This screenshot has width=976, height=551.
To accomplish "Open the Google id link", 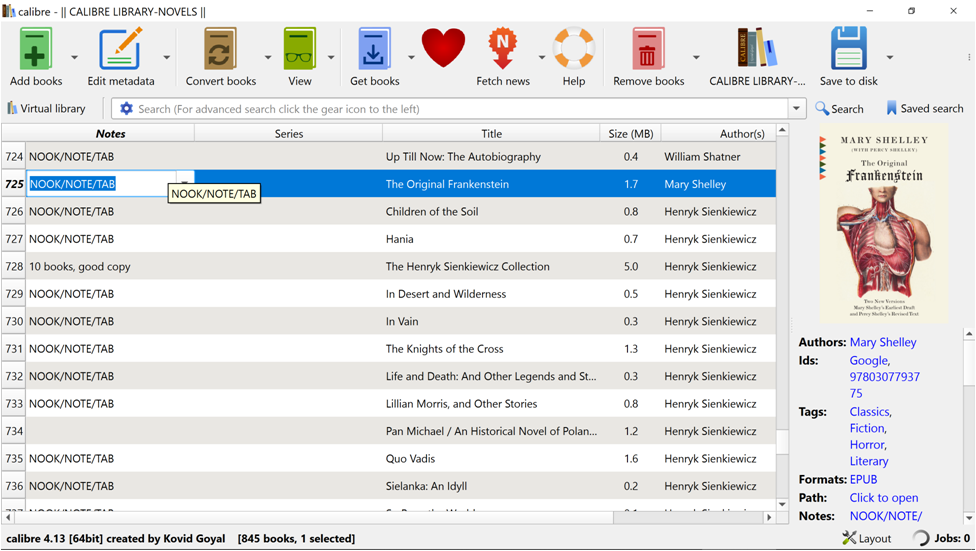I will tap(869, 360).
